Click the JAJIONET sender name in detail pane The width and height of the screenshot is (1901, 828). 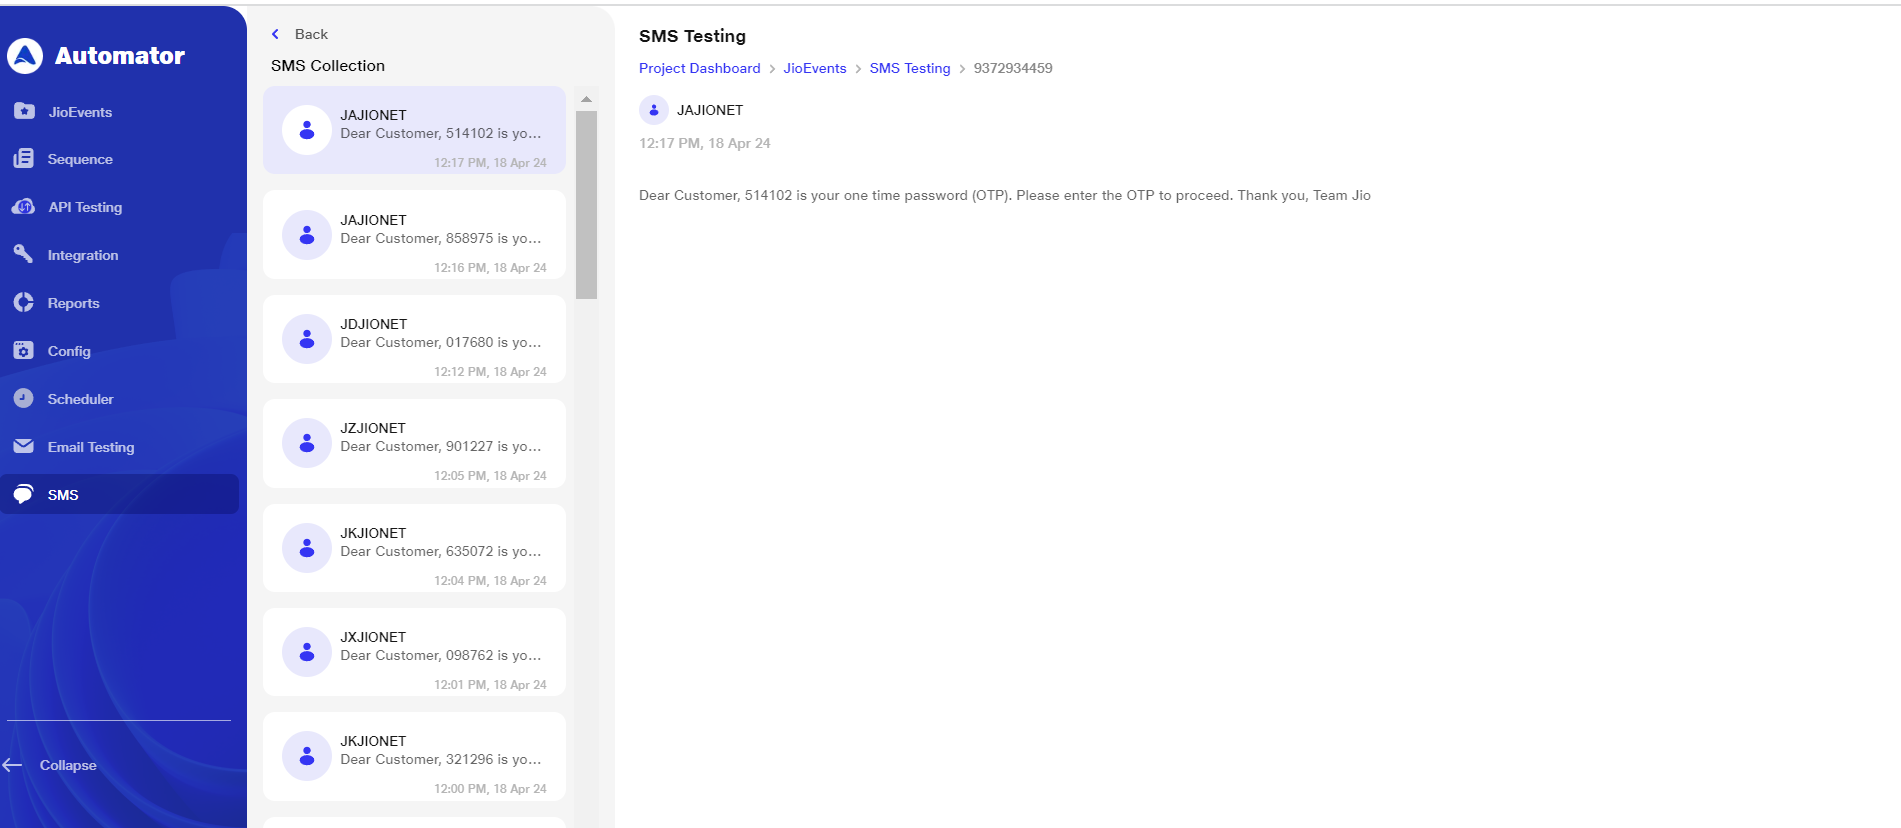[x=710, y=110]
